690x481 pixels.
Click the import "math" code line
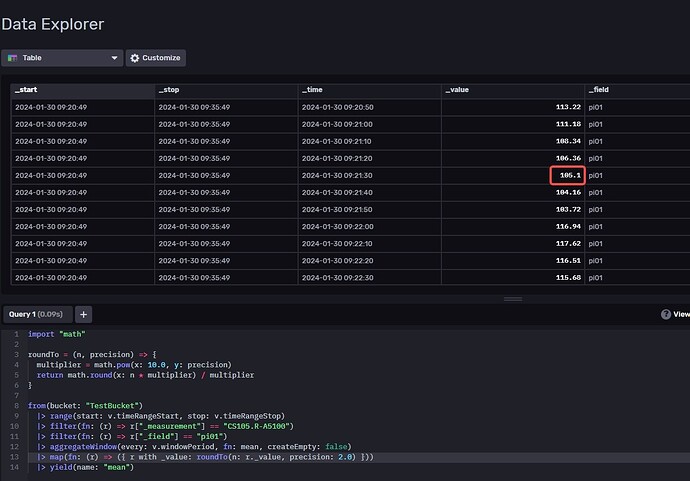click(x=57, y=334)
